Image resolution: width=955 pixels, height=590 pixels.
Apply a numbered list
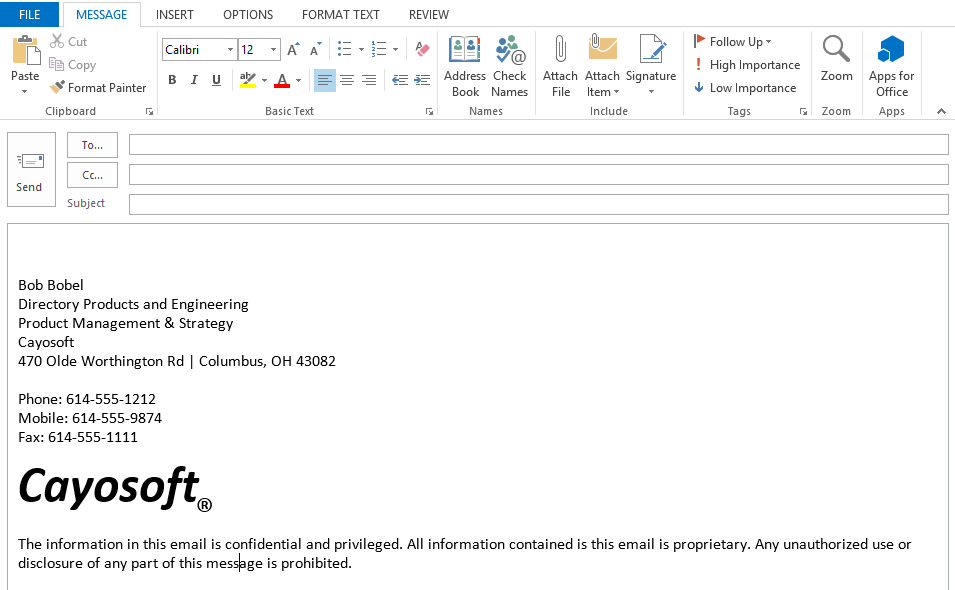coord(379,49)
